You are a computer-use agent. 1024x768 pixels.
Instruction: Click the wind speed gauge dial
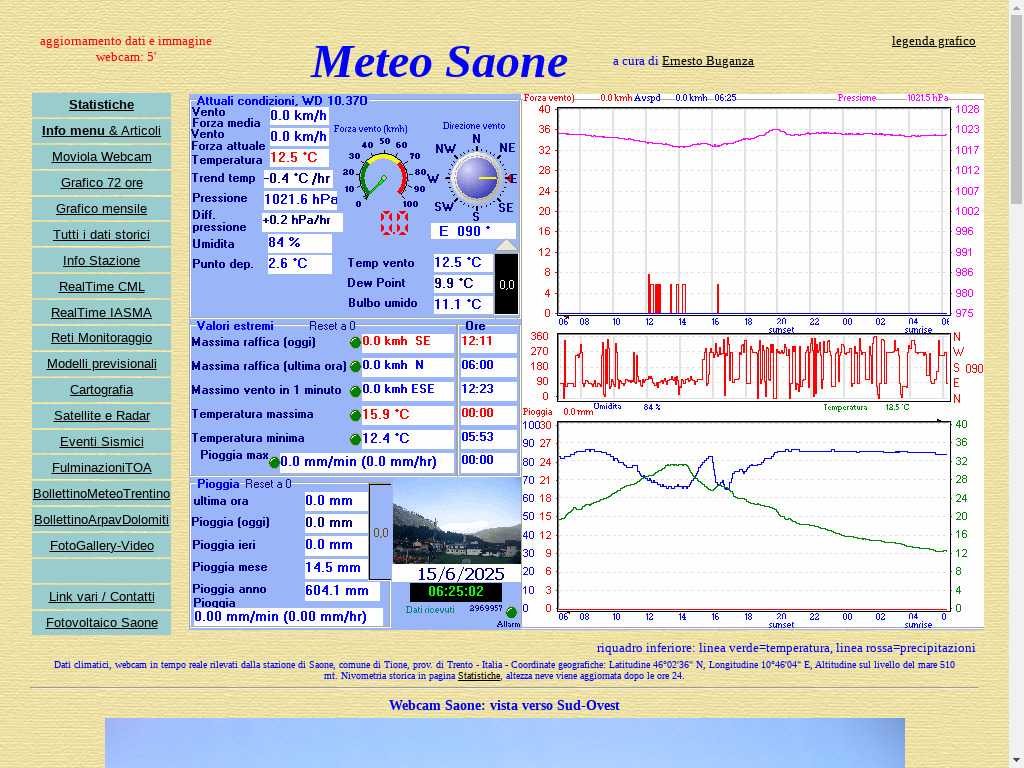coord(384,175)
